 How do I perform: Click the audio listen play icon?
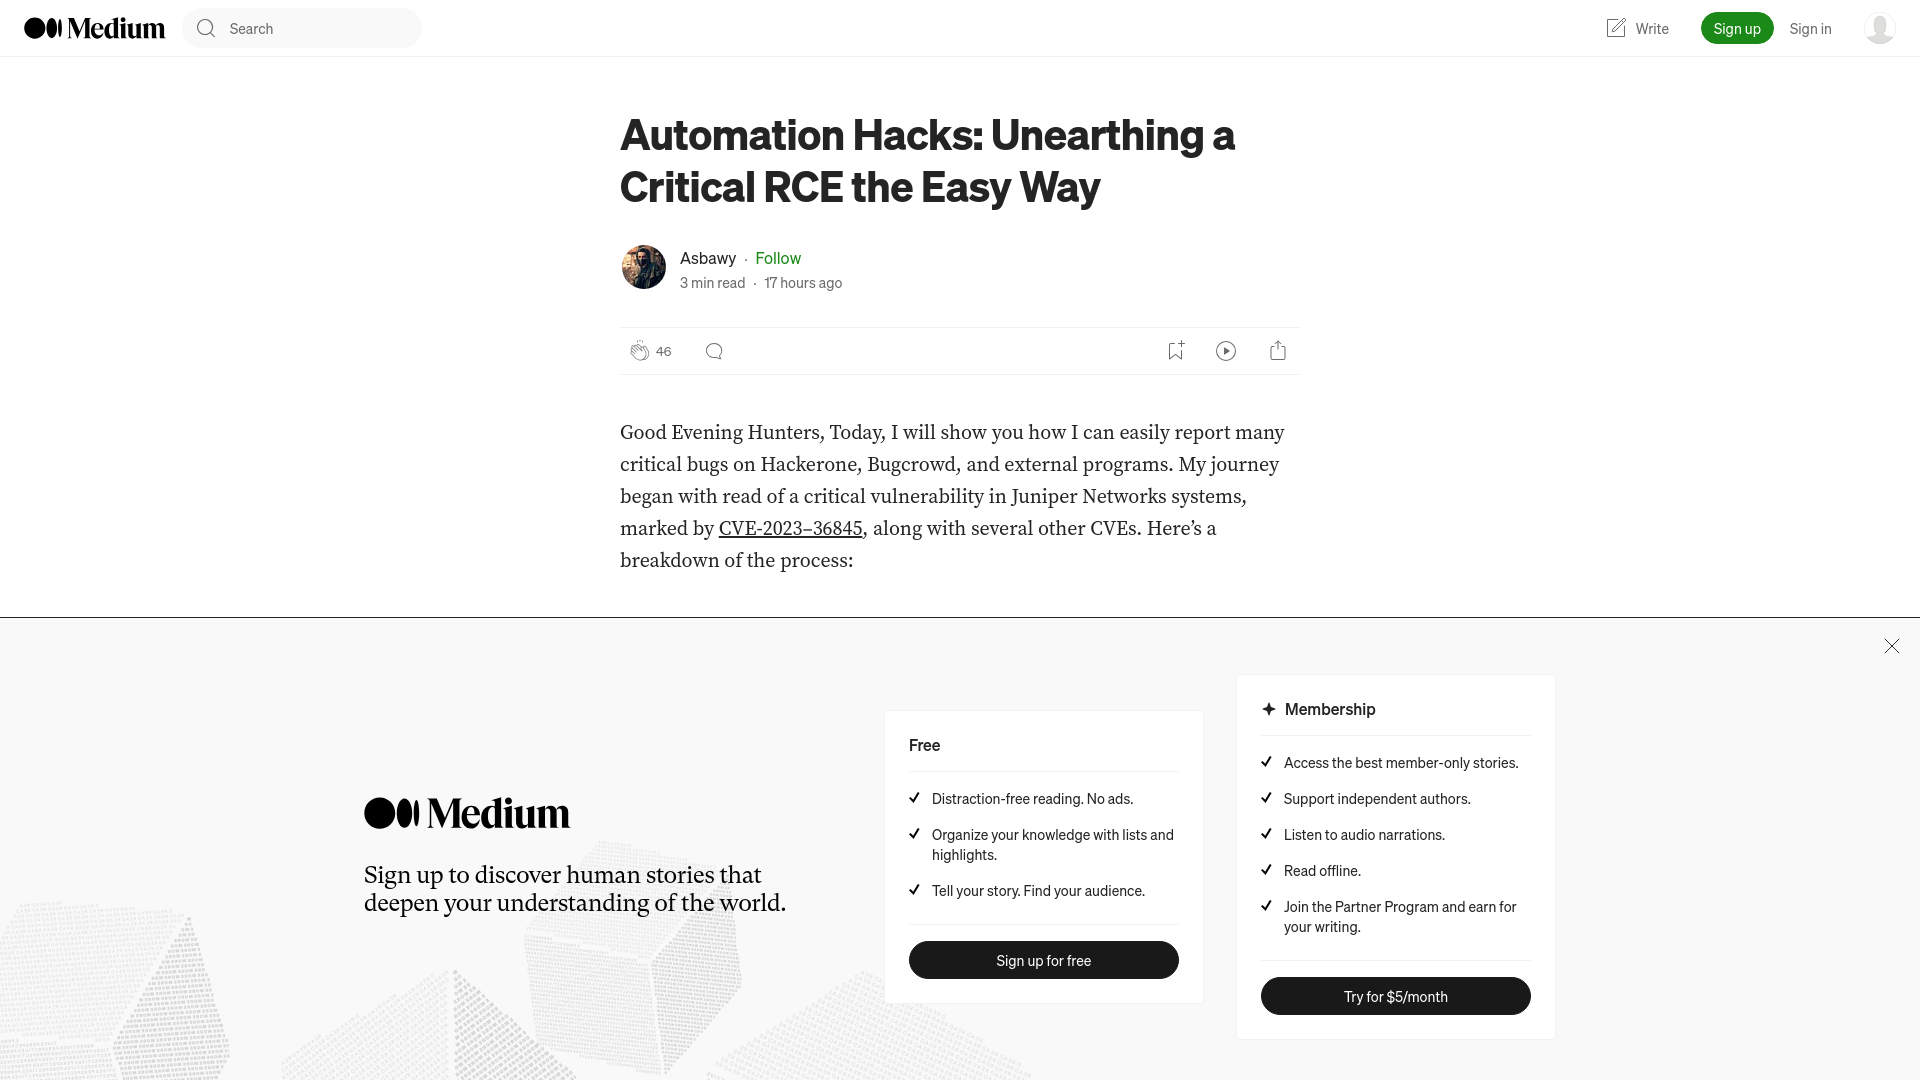point(1226,349)
